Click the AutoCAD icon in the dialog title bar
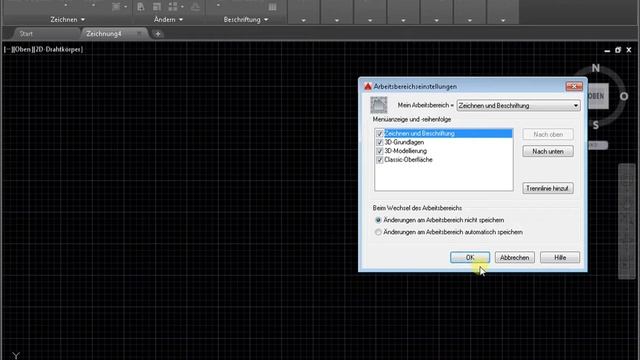Viewport: 640px width, 360px height. (x=368, y=87)
